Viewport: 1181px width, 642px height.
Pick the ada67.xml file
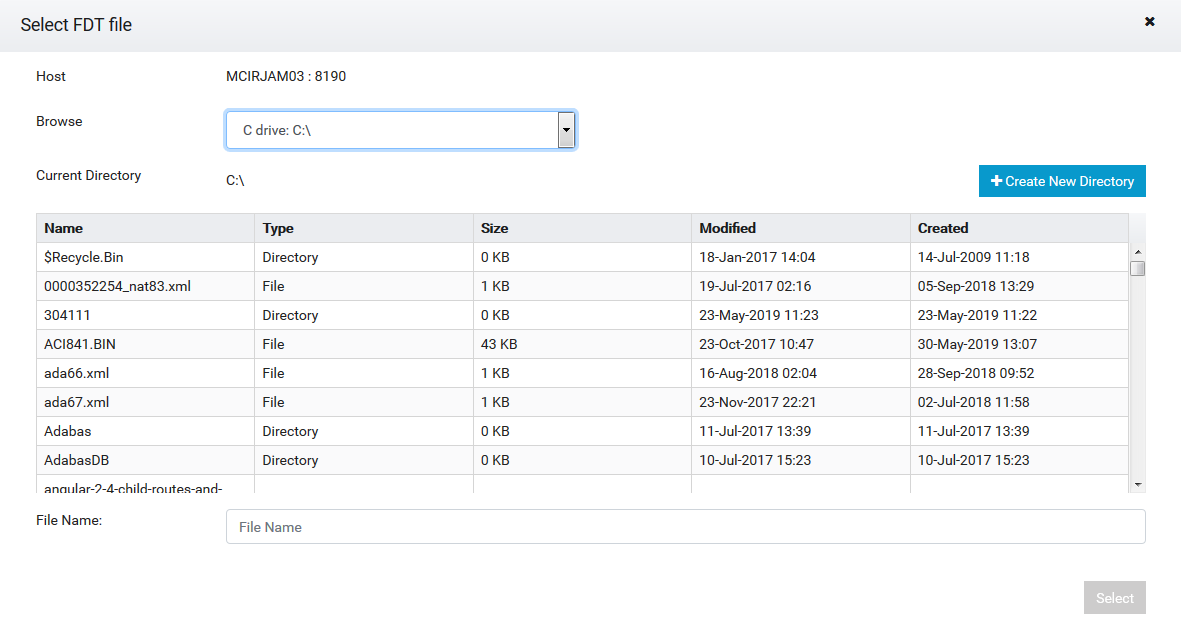(77, 402)
